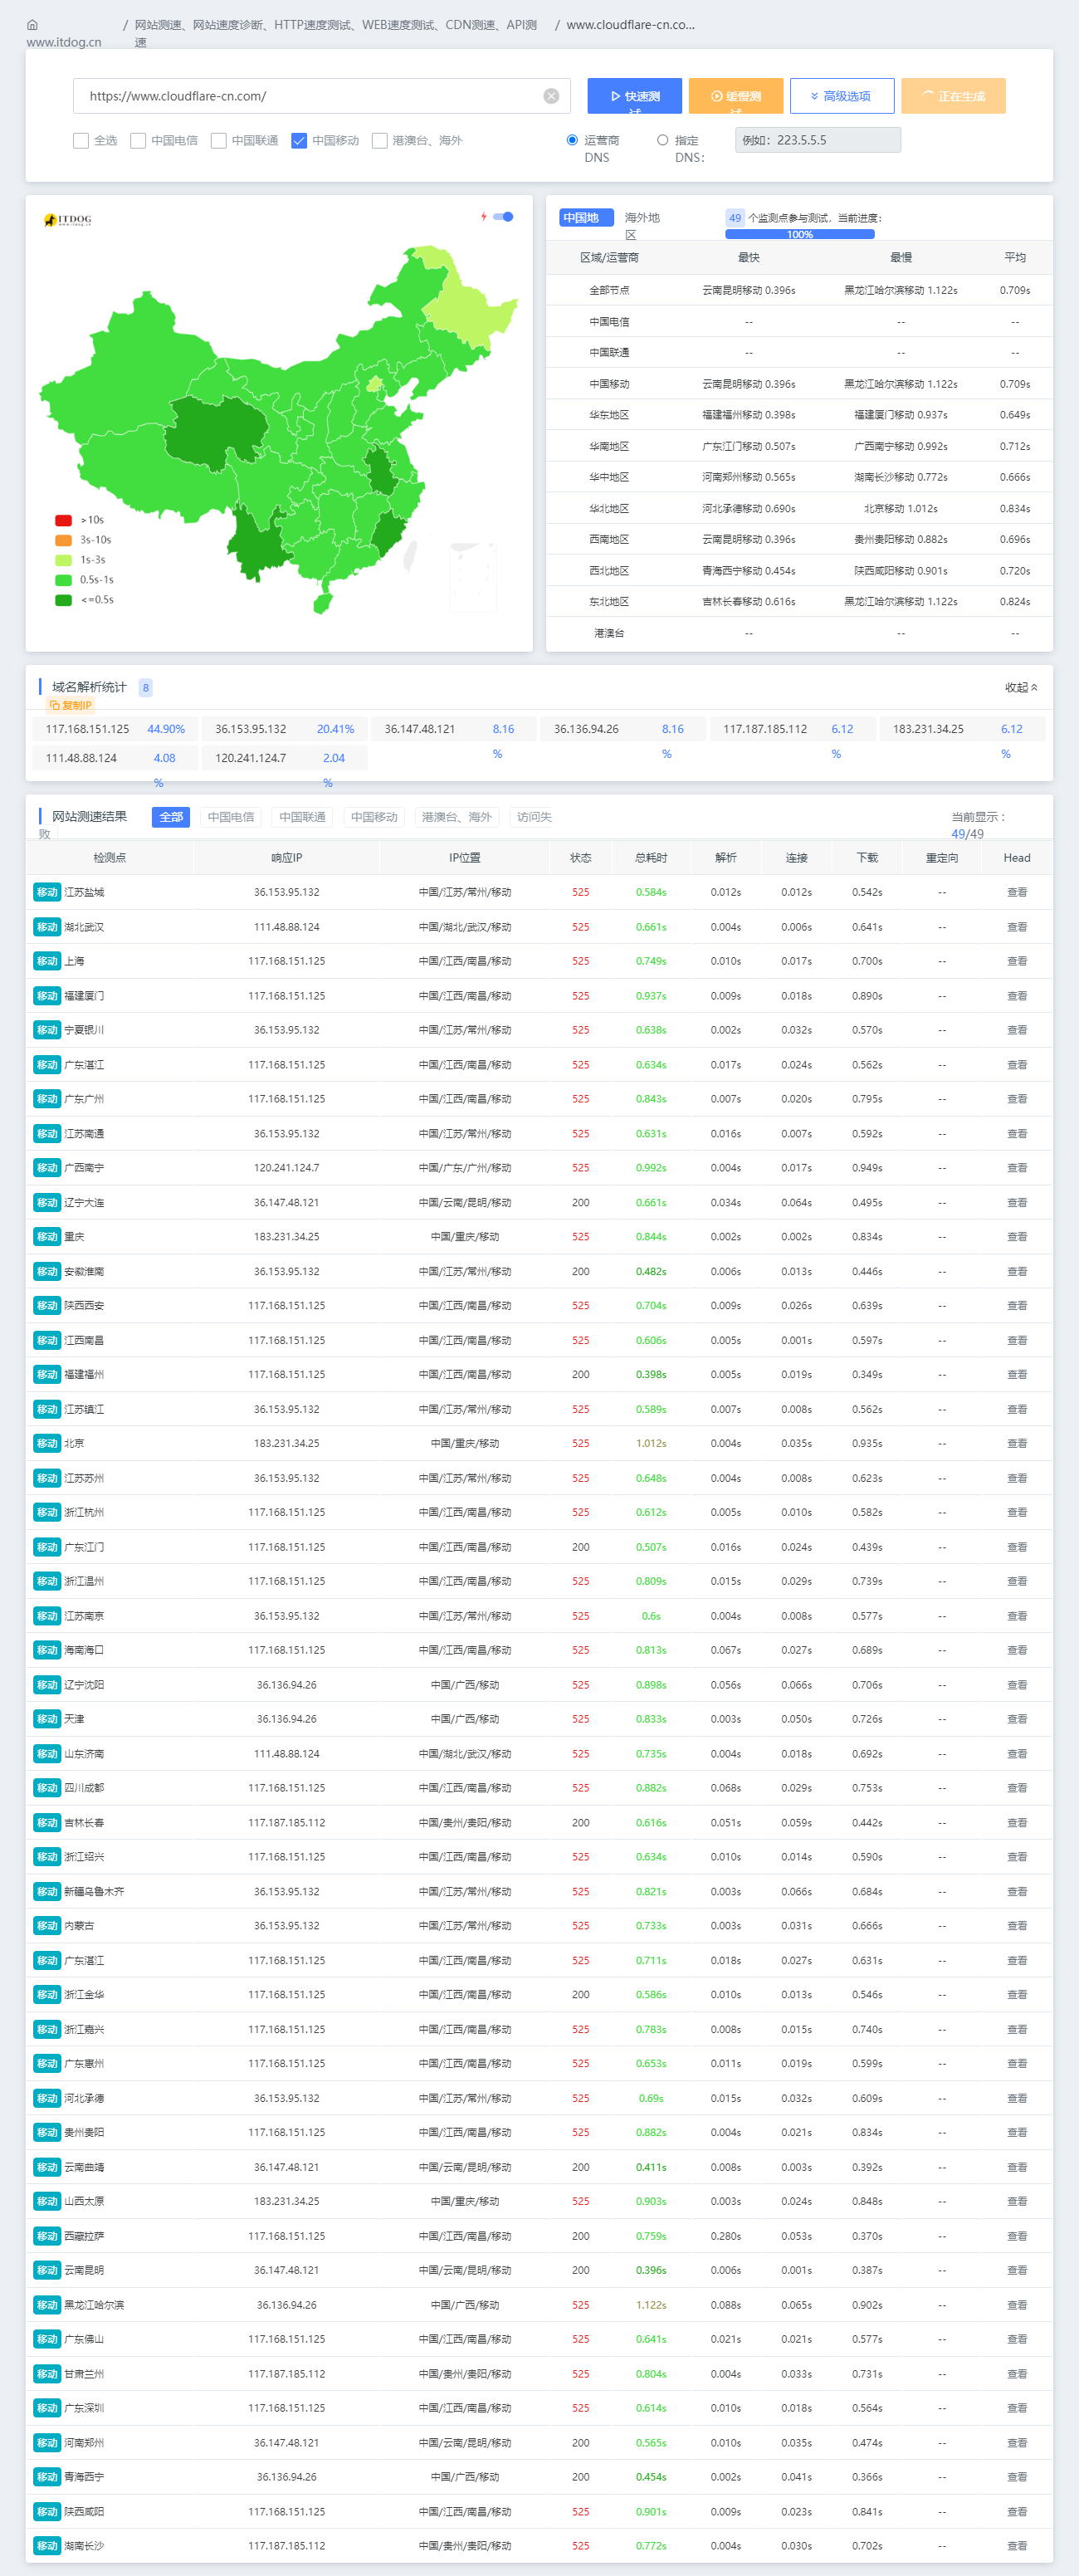Click the 移动 badge for 北京

click(x=47, y=1443)
